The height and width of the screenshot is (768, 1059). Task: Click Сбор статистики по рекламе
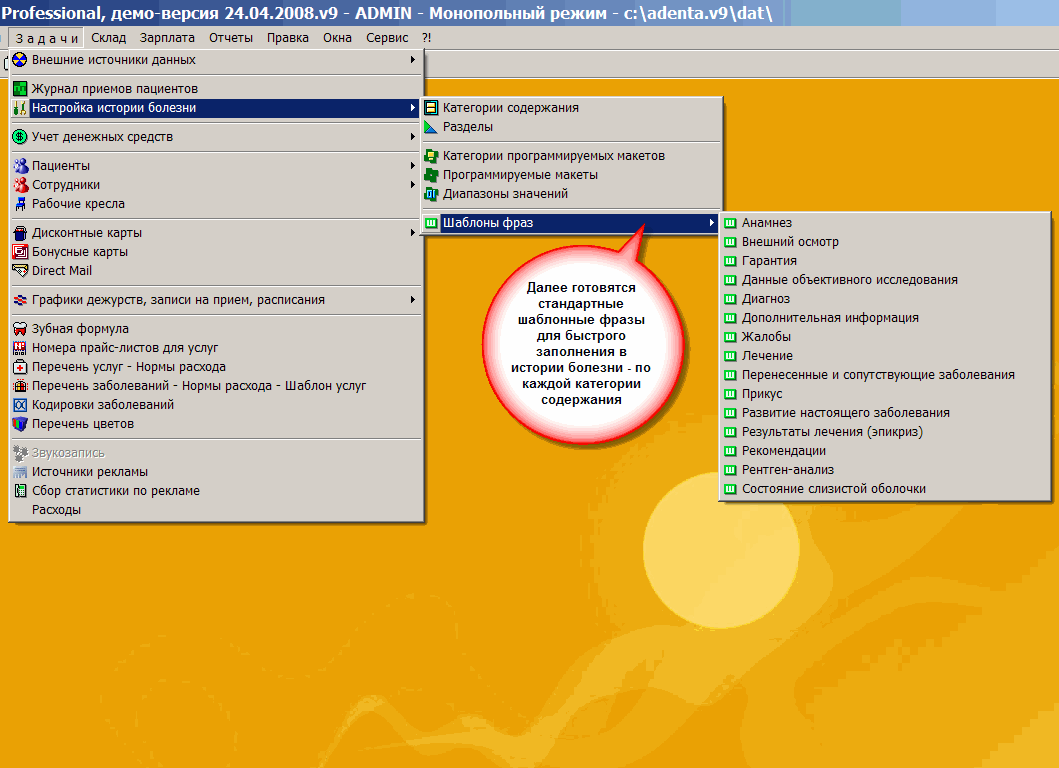[x=115, y=491]
